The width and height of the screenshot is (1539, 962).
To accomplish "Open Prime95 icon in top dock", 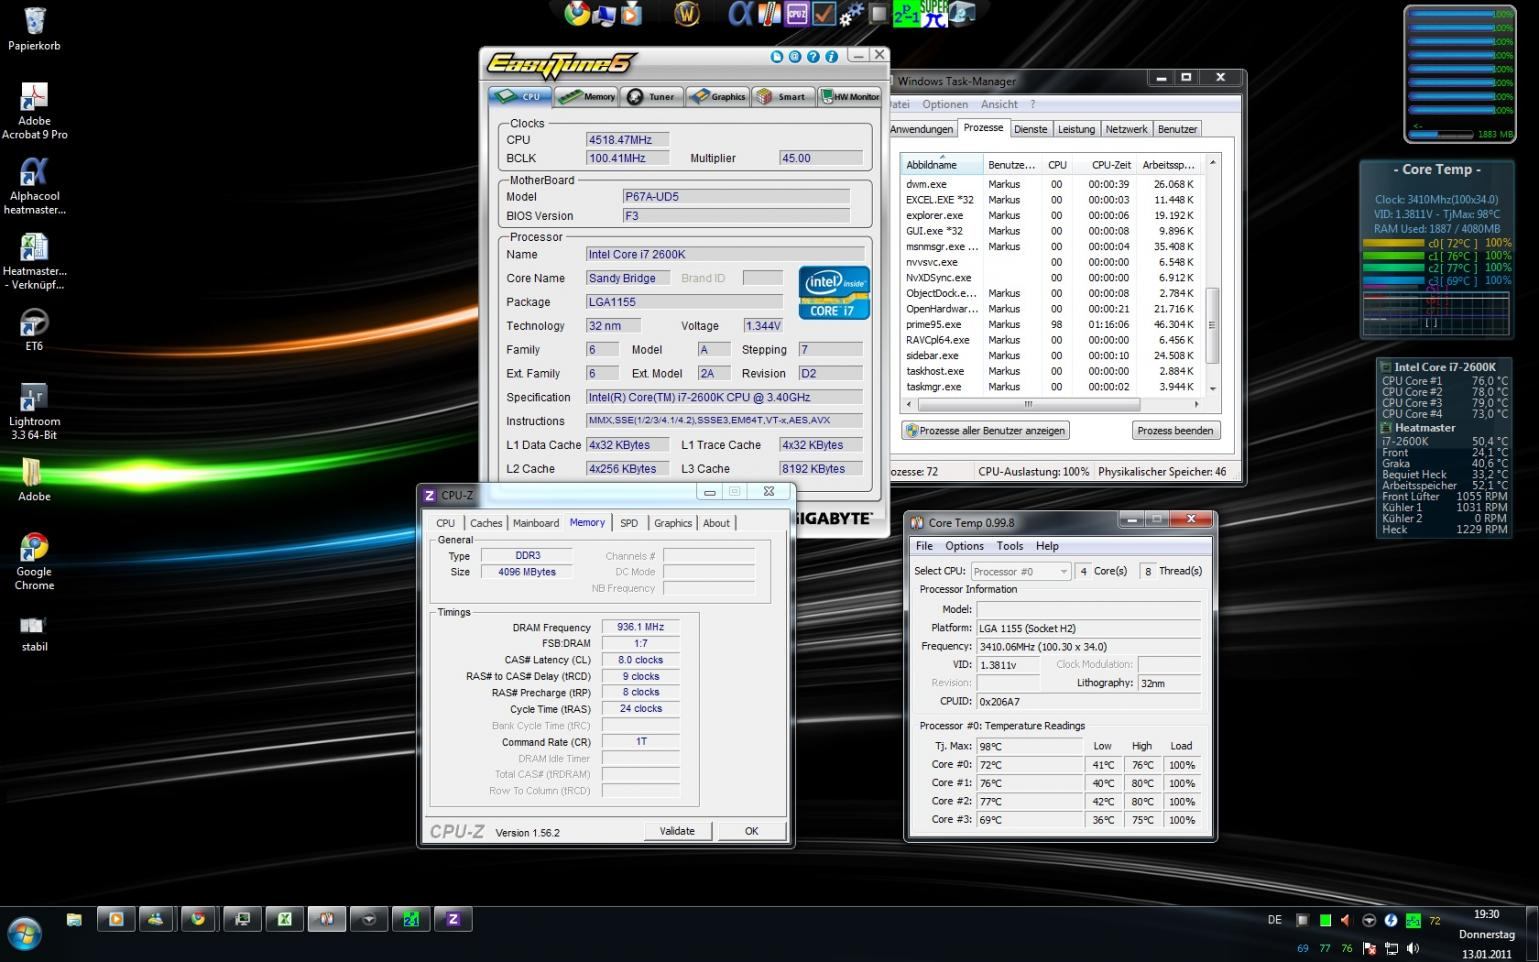I will click(906, 15).
